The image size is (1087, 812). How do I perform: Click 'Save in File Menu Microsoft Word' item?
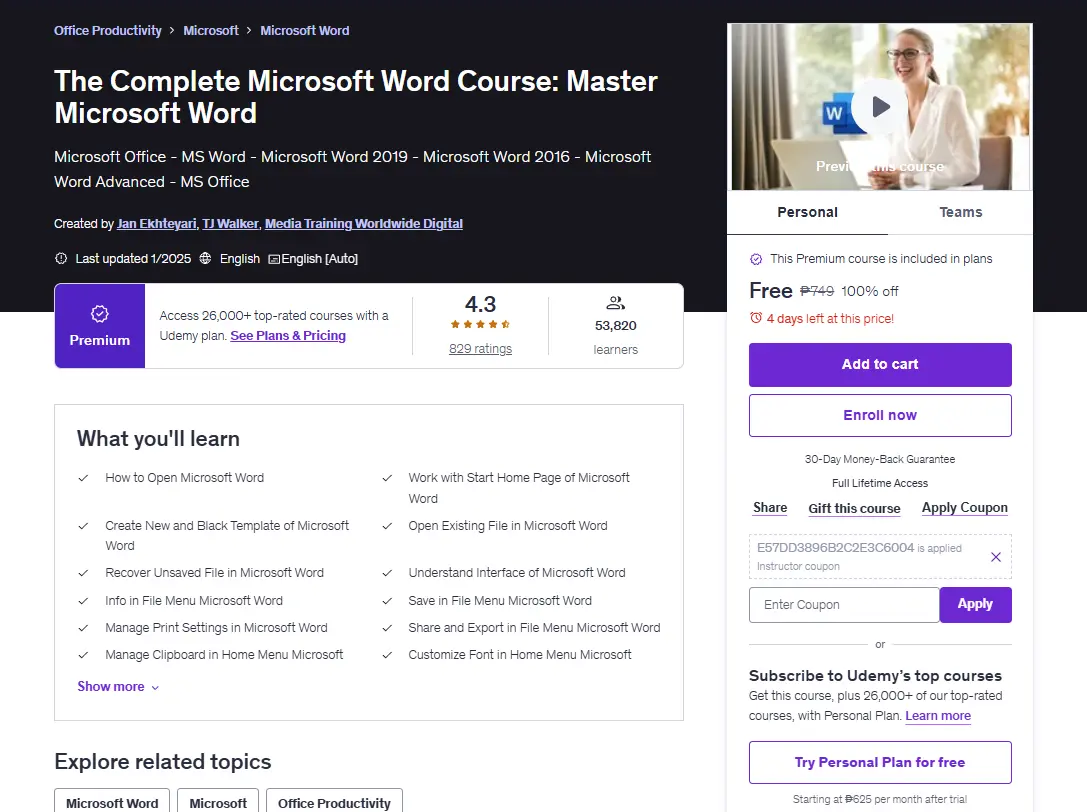pos(500,601)
